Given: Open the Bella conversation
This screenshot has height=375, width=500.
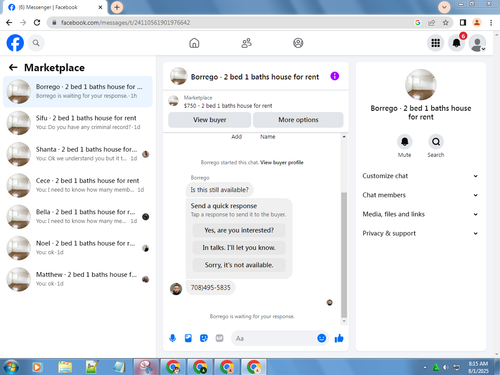Looking at the screenshot, I should tap(78, 217).
